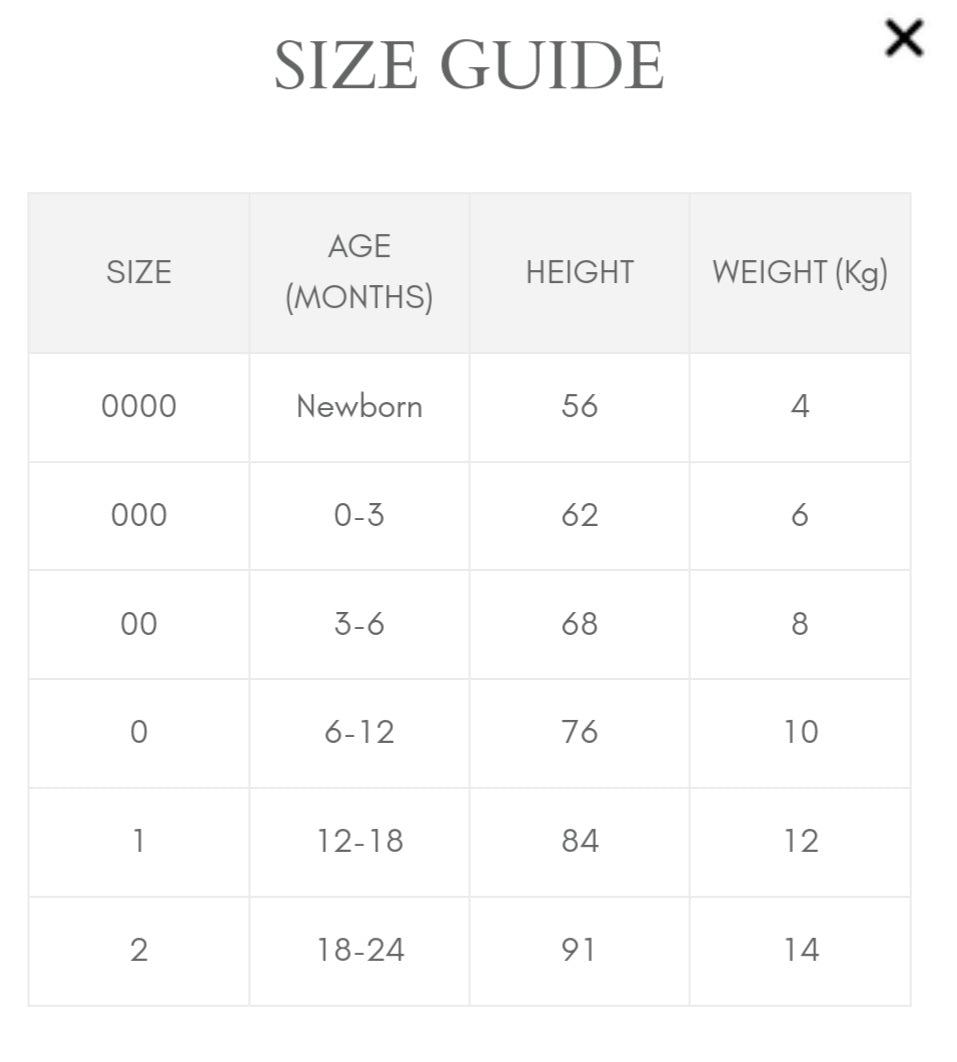Click the HEIGHT column header

pos(580,273)
